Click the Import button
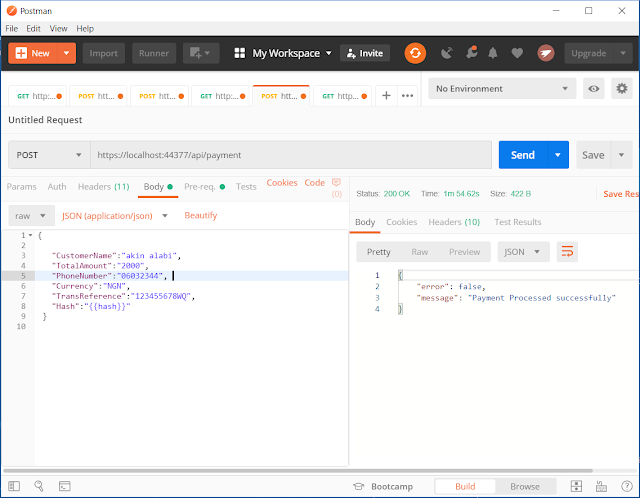This screenshot has width=640, height=498. (x=104, y=53)
